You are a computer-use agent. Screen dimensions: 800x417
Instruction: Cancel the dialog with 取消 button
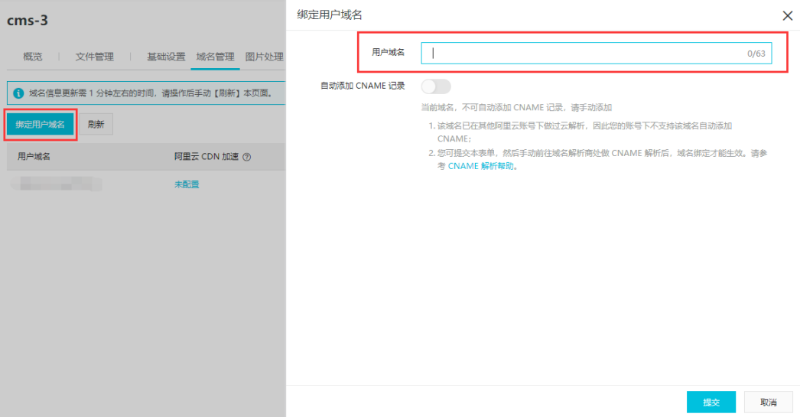coord(768,401)
